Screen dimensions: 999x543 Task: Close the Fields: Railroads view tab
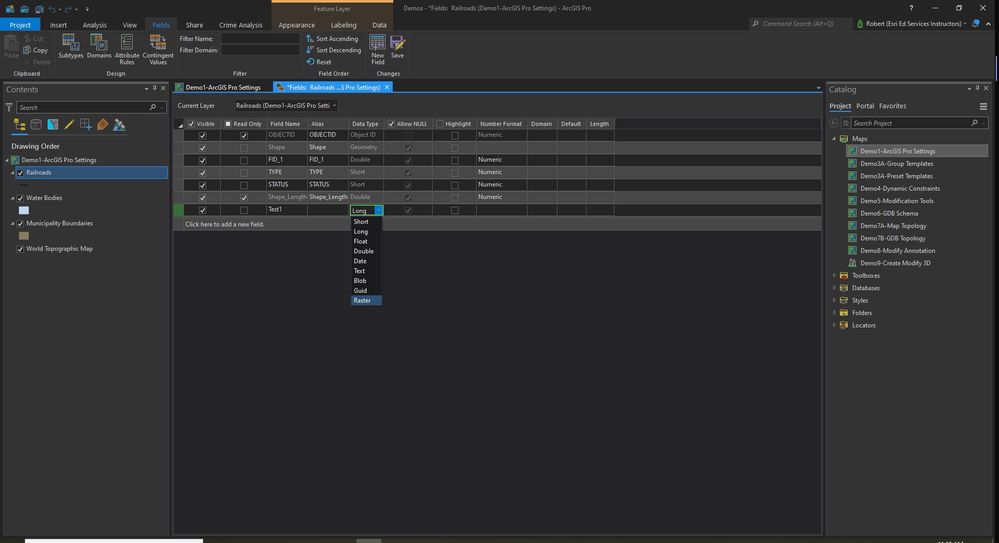tap(387, 87)
